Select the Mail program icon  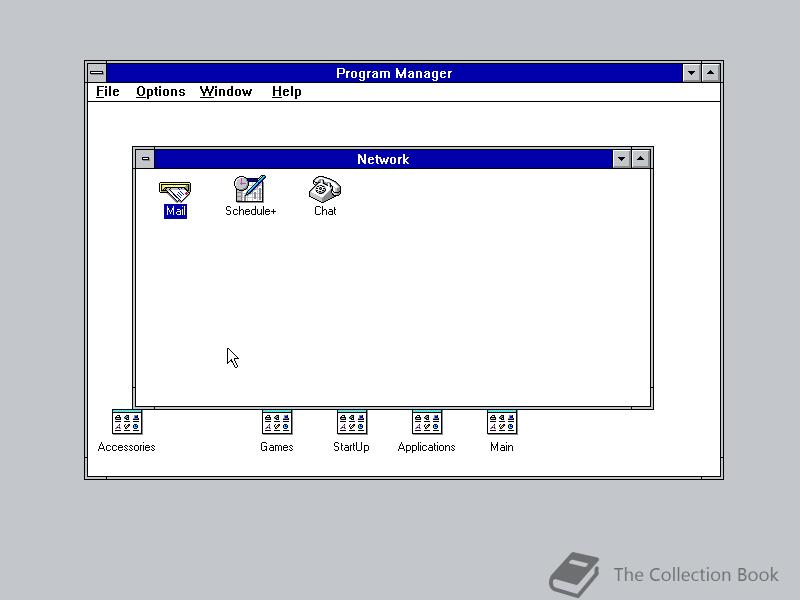pyautogui.click(x=175, y=191)
